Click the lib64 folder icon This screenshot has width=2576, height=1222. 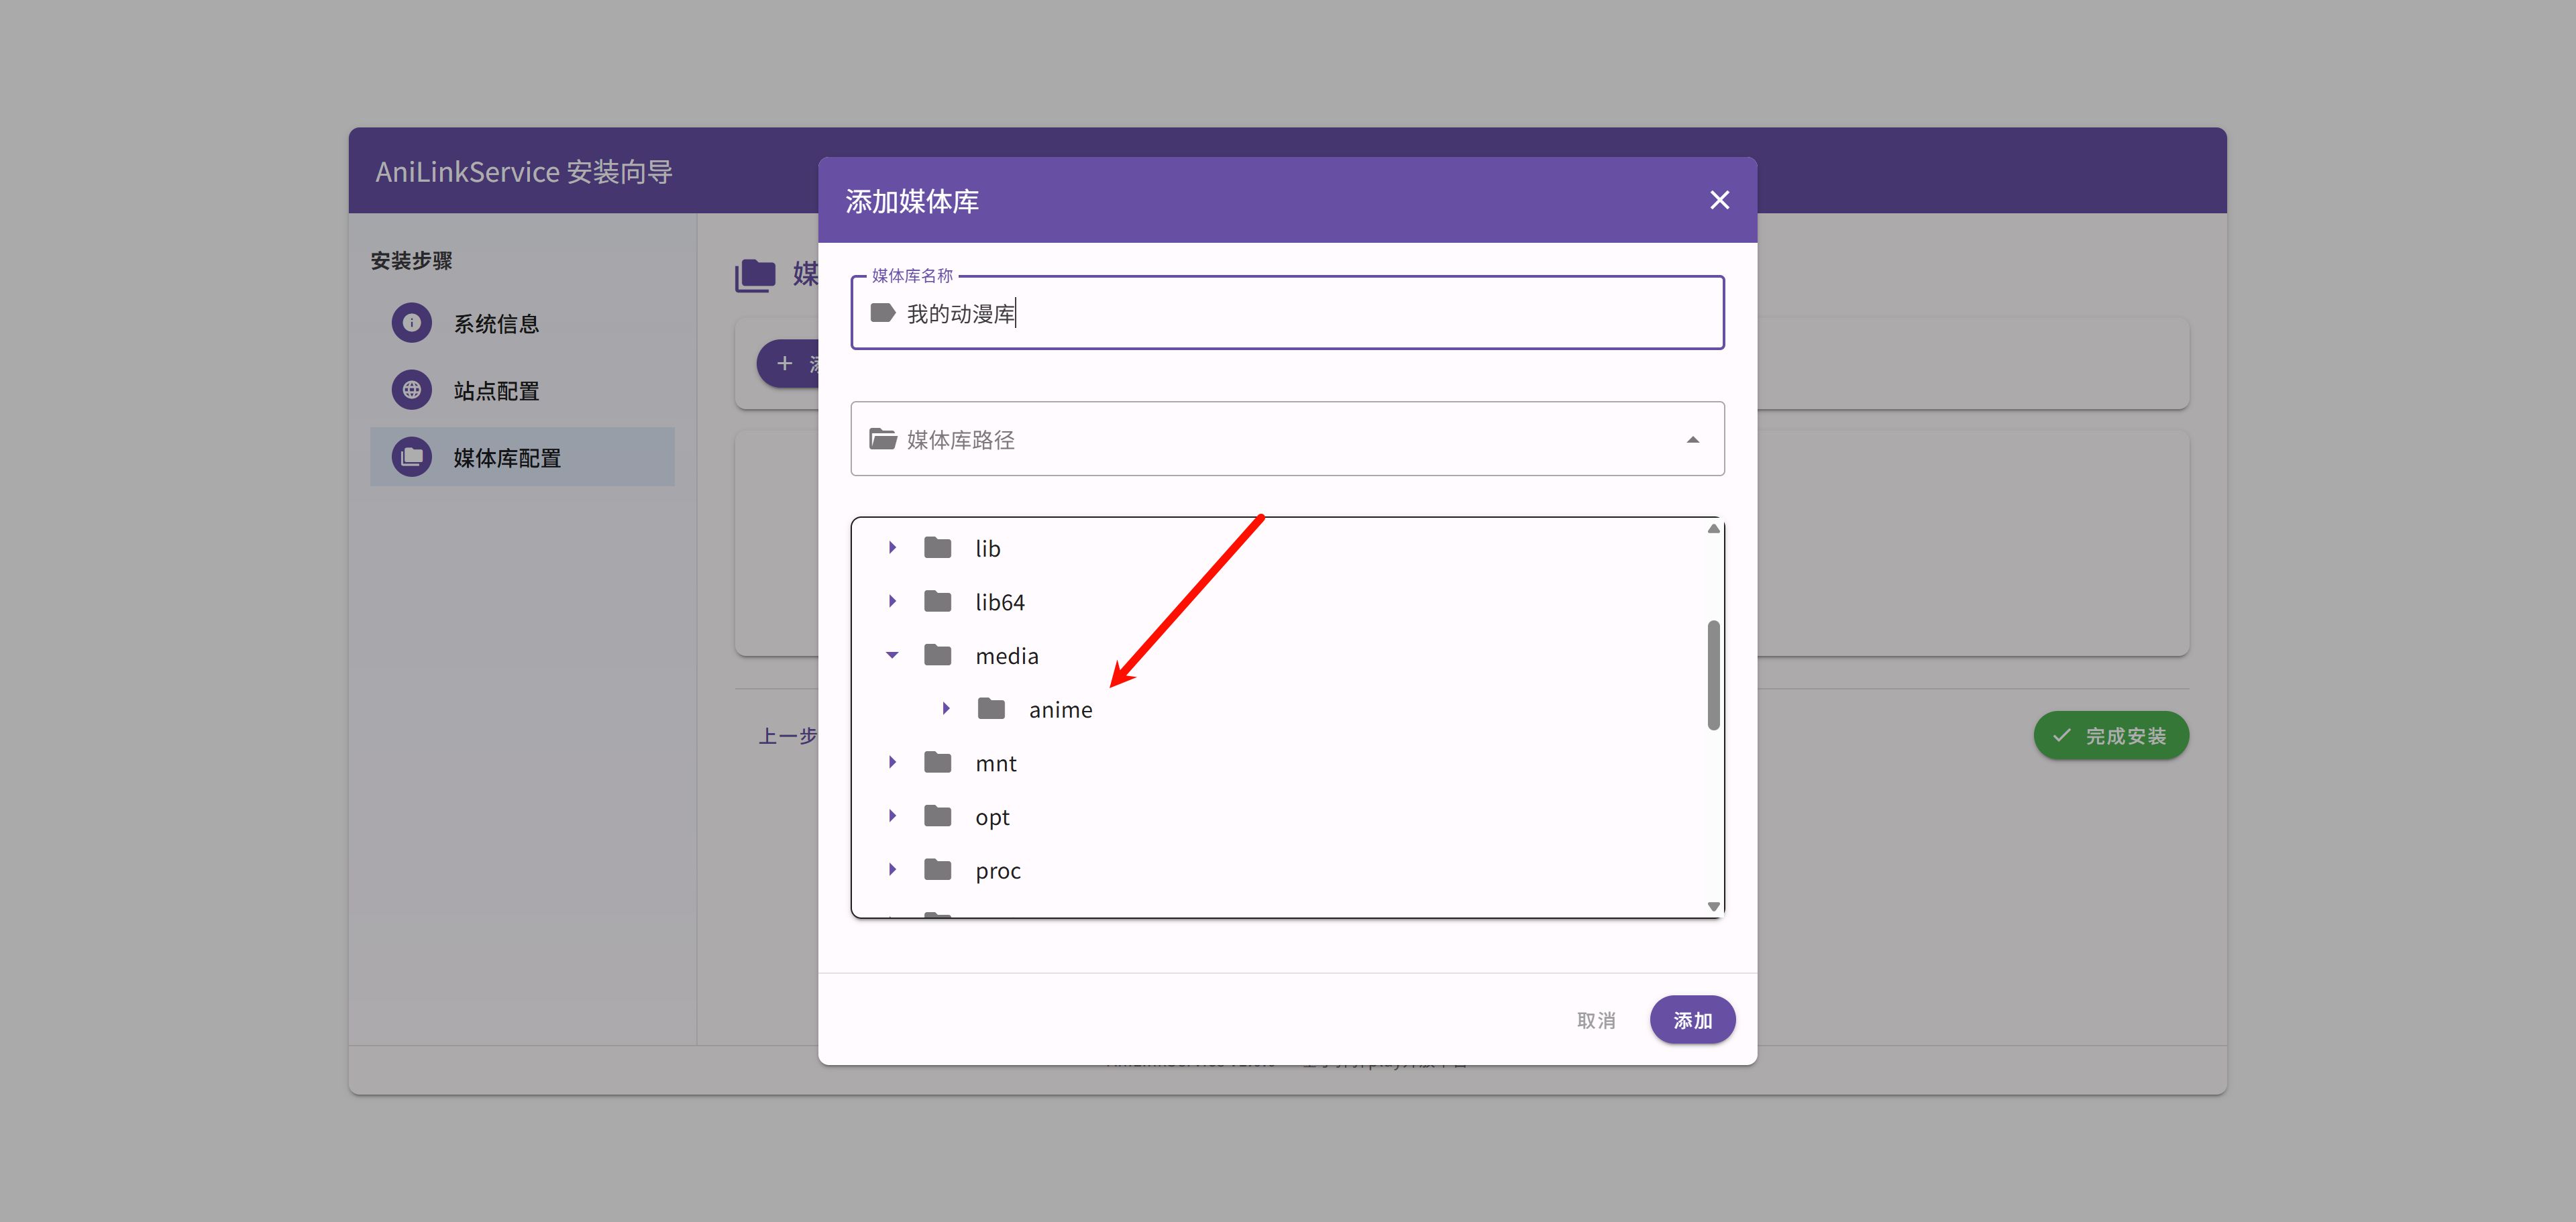click(937, 601)
